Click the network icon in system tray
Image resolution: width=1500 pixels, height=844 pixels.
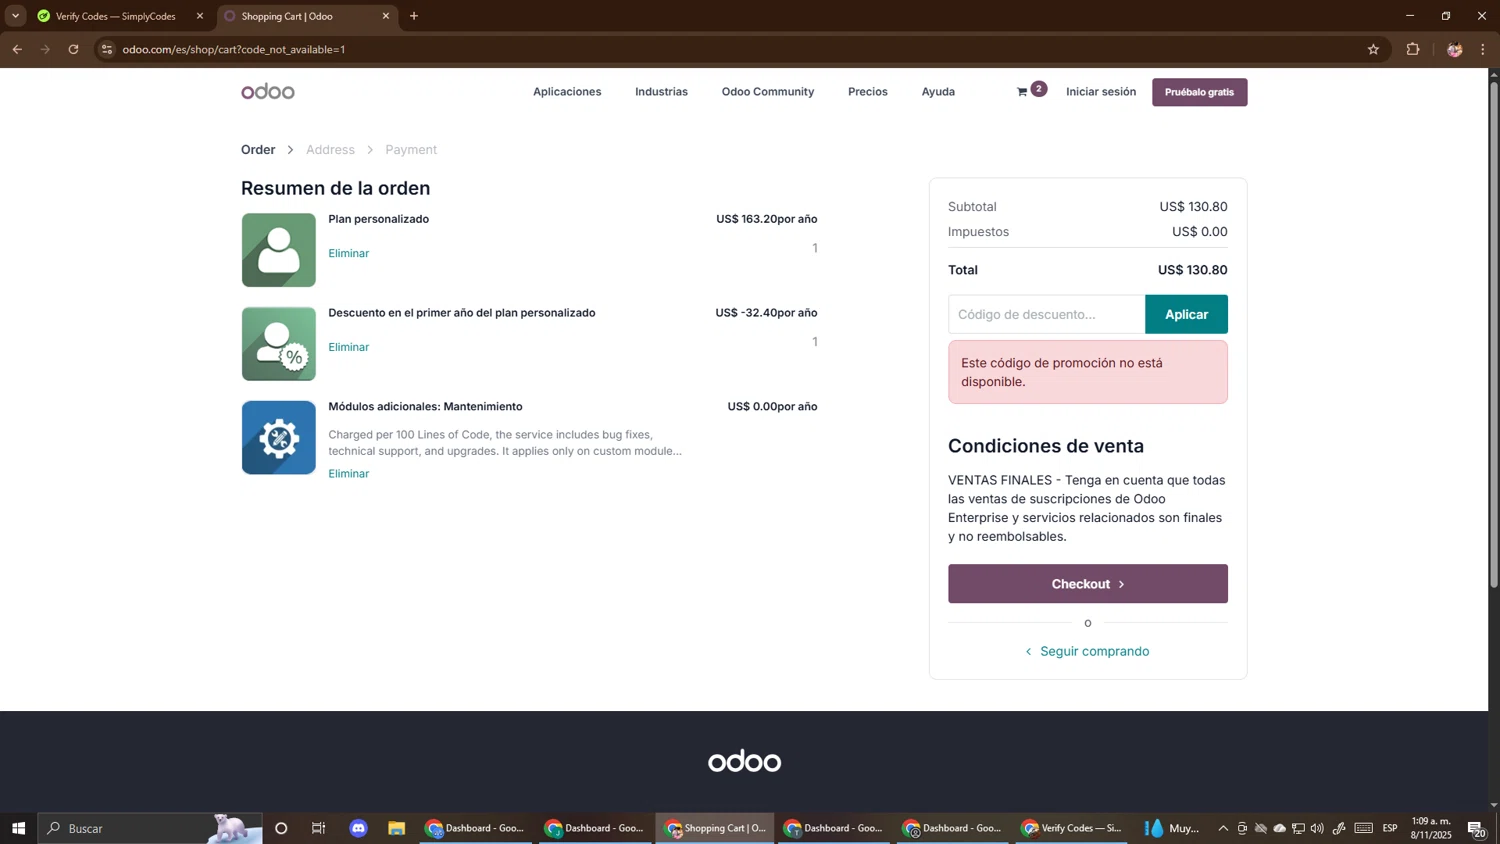pos(1298,828)
